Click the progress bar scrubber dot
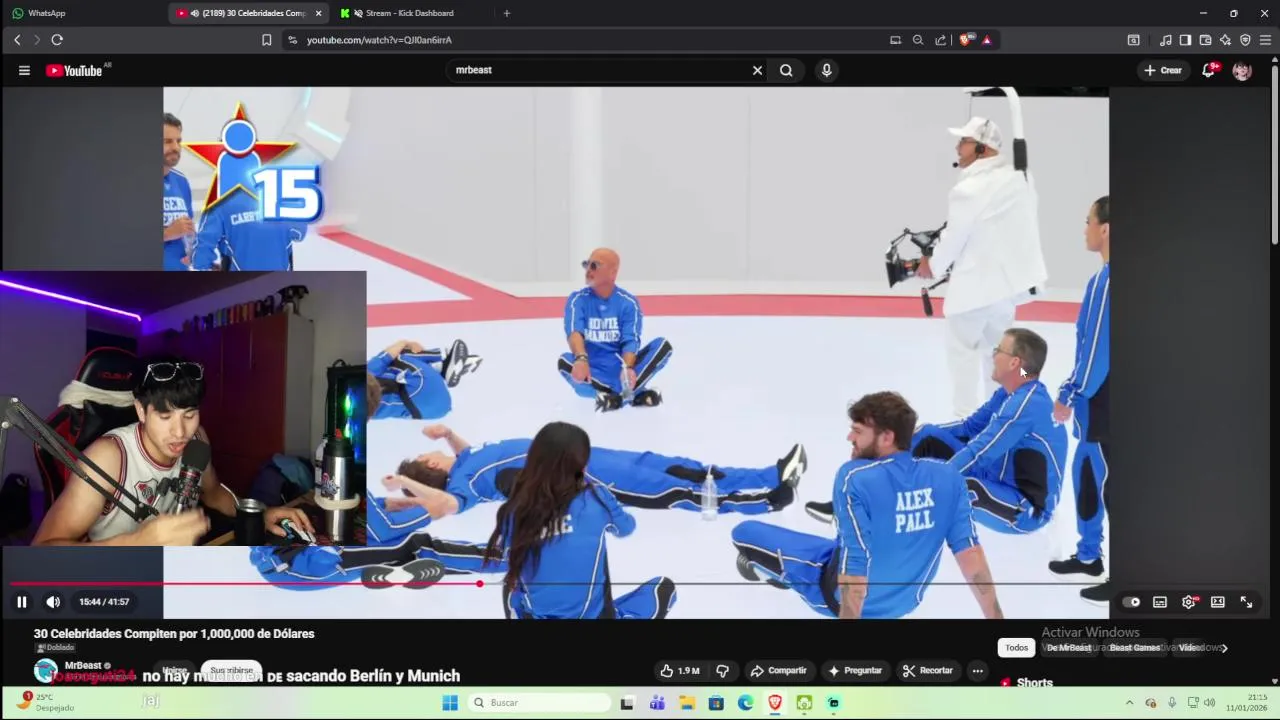Screen dimensions: 1280x720 (x=480, y=583)
